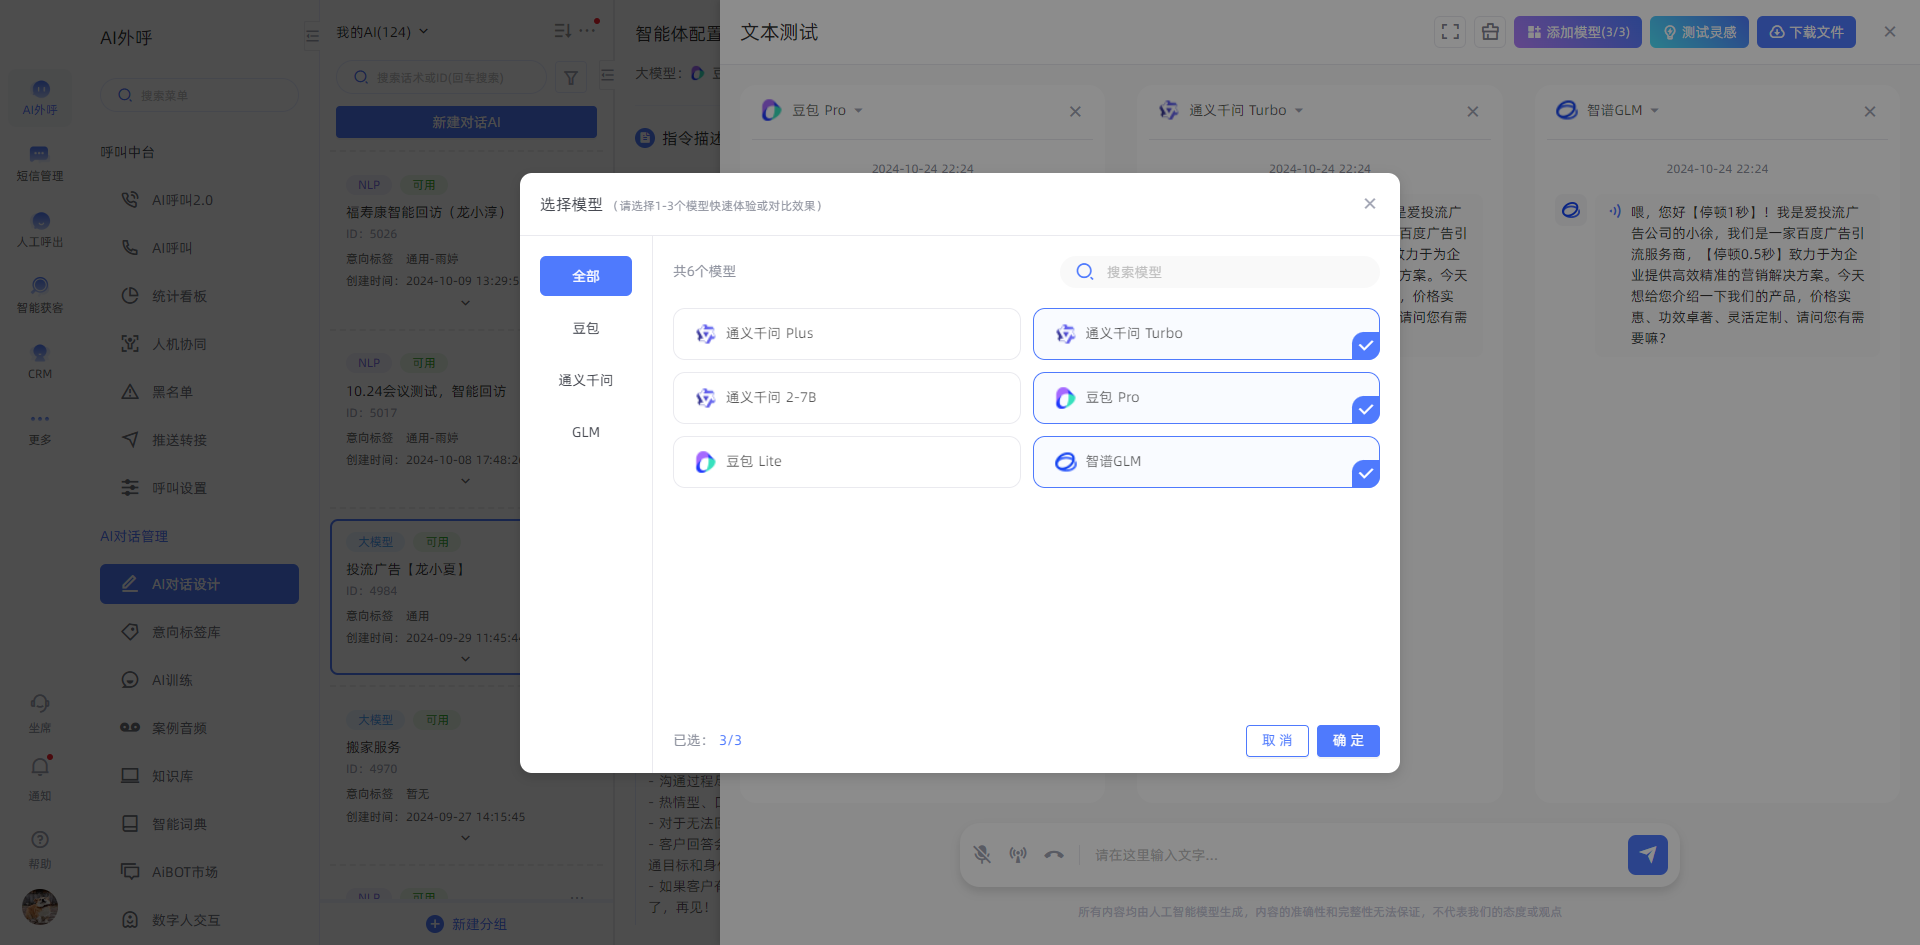Toggle fullscreen for 文本测试 panel
This screenshot has width=1920, height=945.
[x=1450, y=32]
